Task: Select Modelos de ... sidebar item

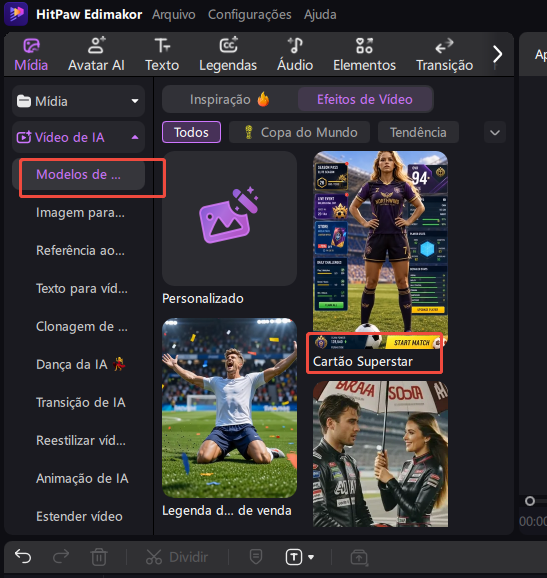Action: 78,174
